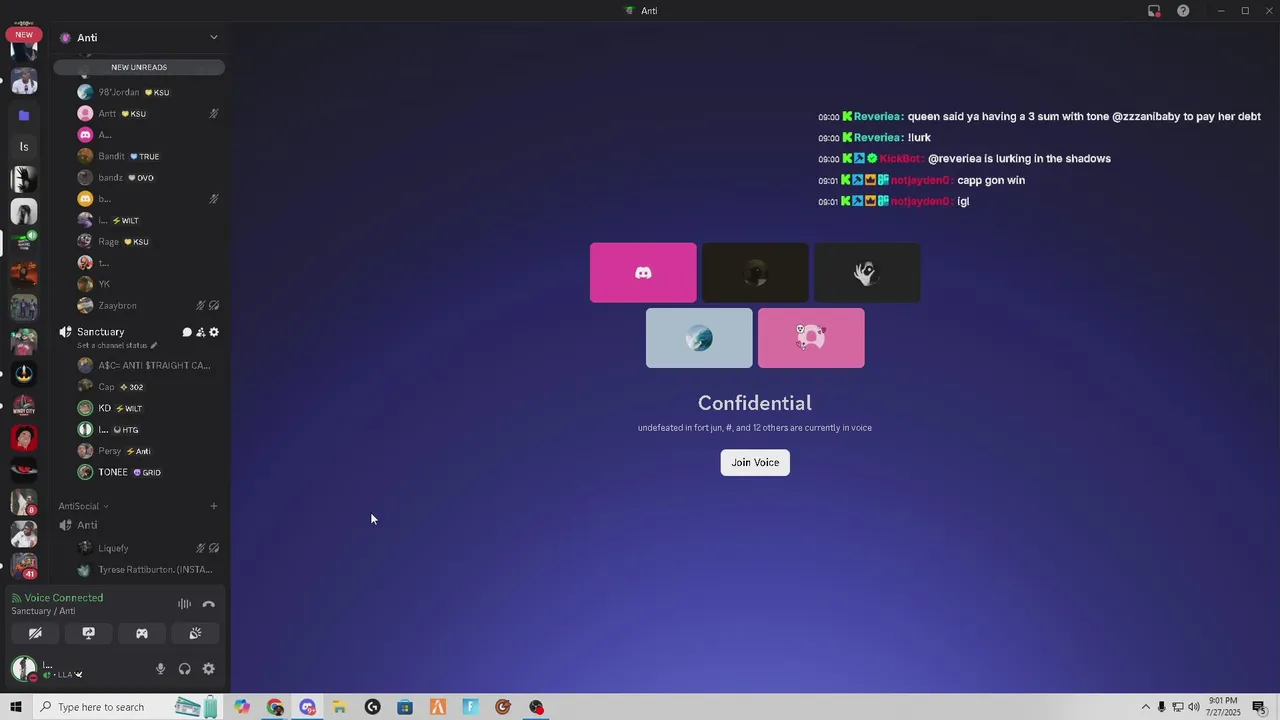Viewport: 1280px width, 720px height.
Task: Open User Settings gear
Action: click(208, 669)
